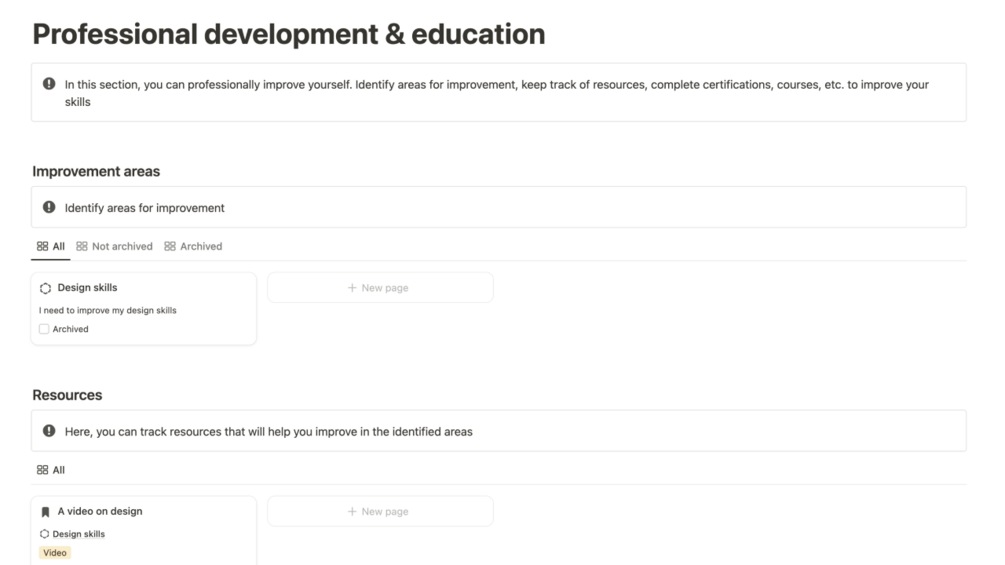Click the yellow Video tag
Image resolution: width=1005 pixels, height=565 pixels.
coord(55,553)
